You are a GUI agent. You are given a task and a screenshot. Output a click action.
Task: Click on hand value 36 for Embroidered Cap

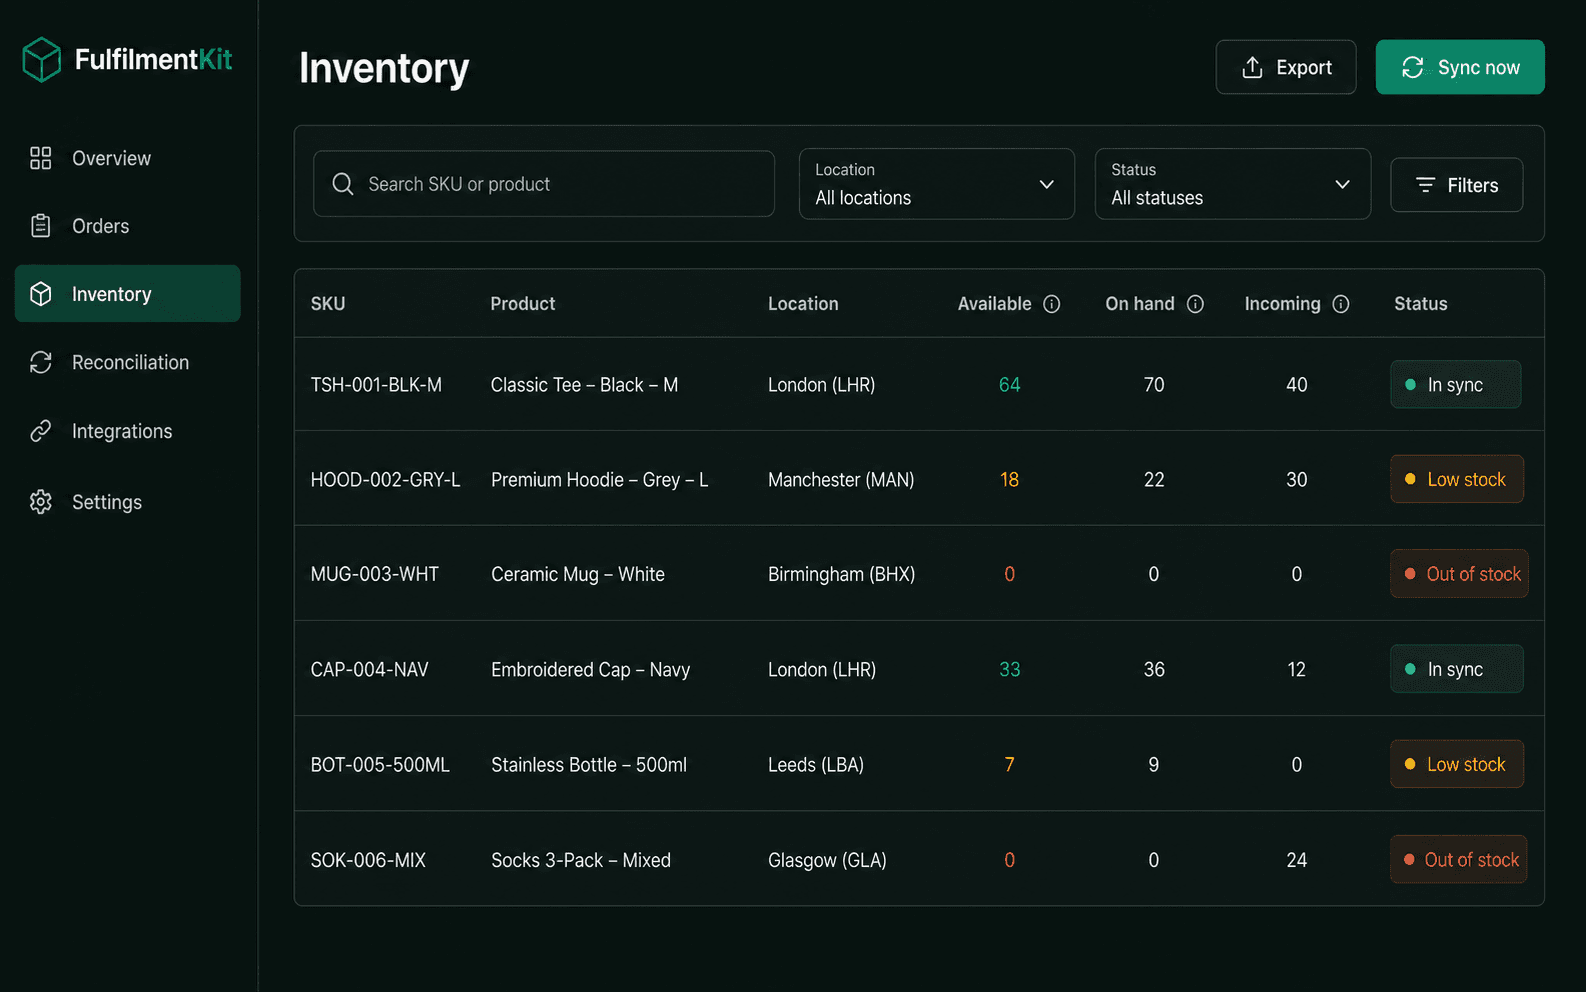click(x=1154, y=670)
